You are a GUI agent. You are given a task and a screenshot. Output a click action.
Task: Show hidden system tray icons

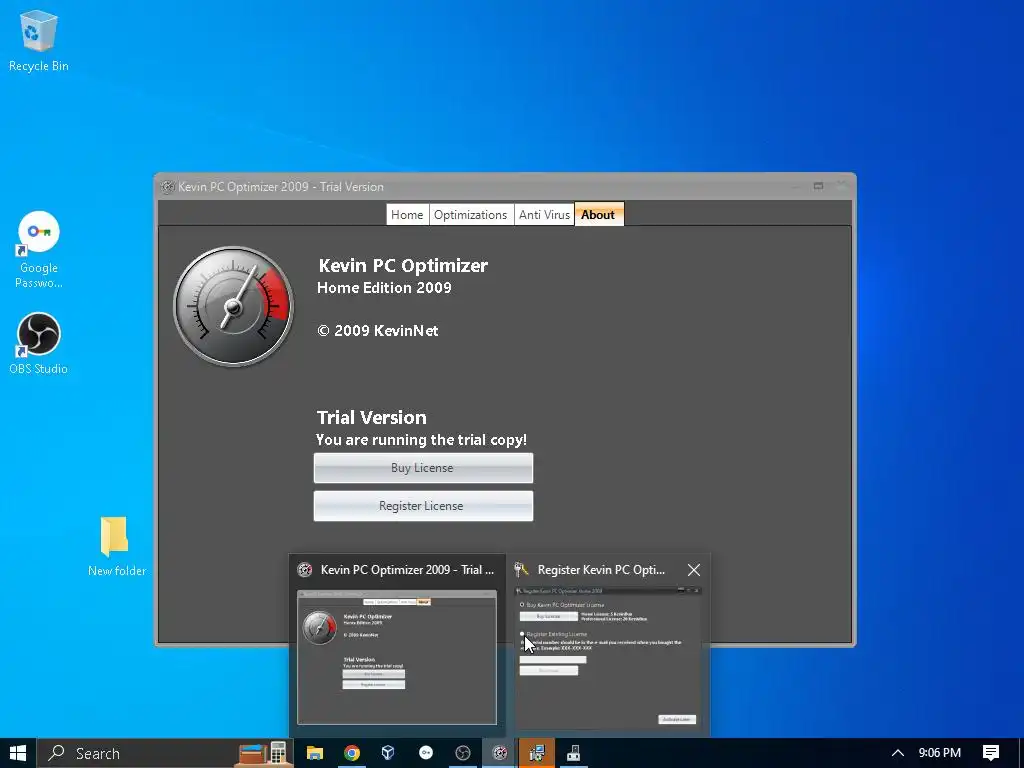(x=898, y=753)
